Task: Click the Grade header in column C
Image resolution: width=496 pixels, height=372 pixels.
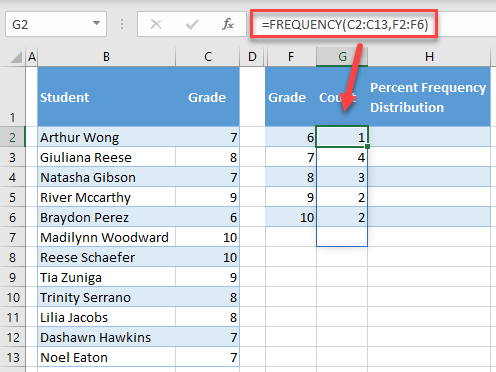Action: (x=208, y=97)
